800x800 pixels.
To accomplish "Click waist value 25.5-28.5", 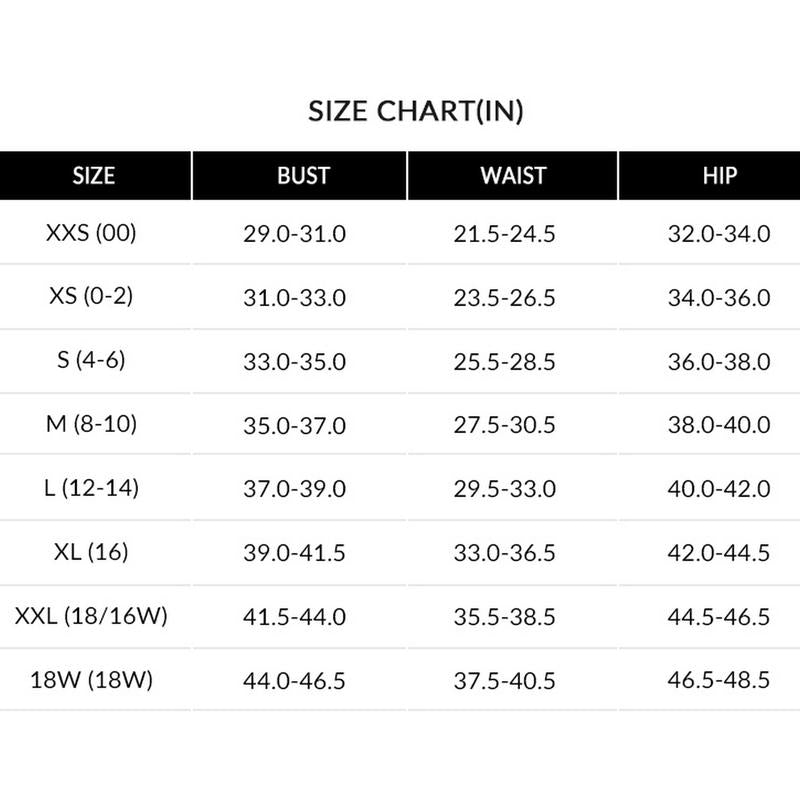I will coord(505,362).
